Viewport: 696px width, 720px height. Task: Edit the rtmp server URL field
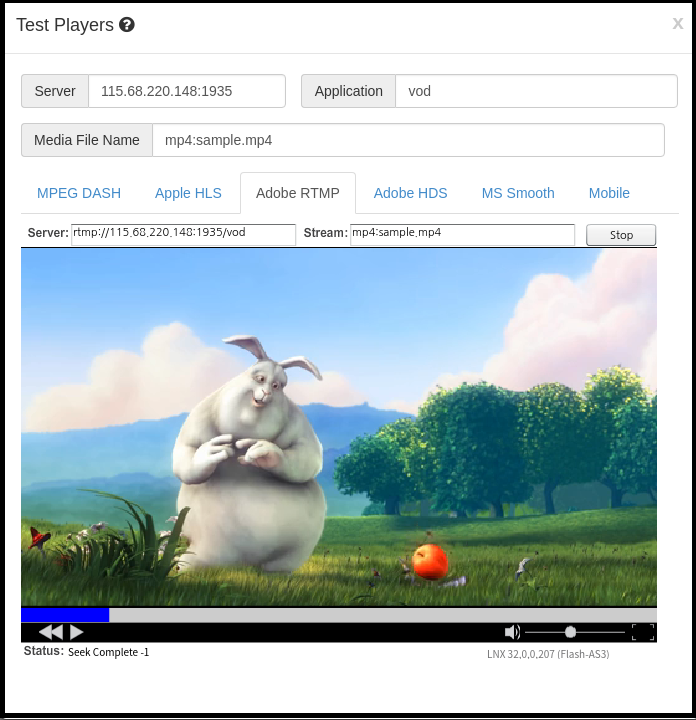183,234
